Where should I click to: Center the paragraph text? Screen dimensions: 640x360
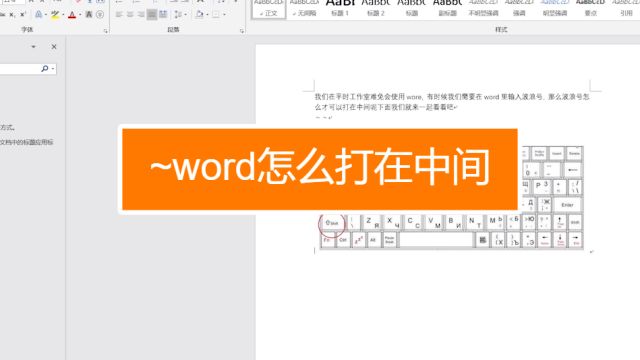130,15
